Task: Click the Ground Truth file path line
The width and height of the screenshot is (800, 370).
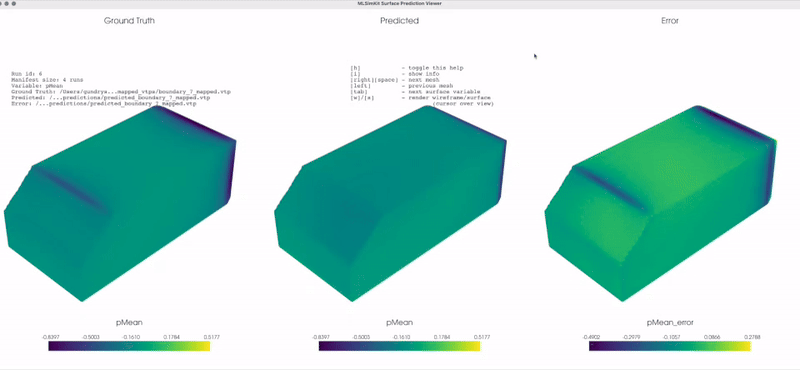Action: coord(120,92)
